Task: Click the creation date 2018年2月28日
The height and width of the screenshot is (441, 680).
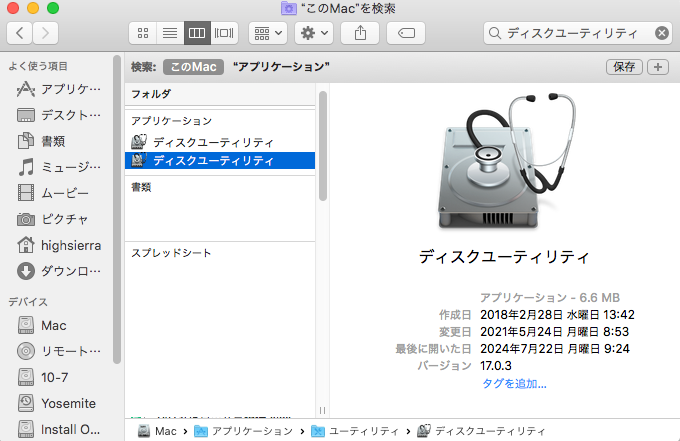Action: (x=557, y=315)
